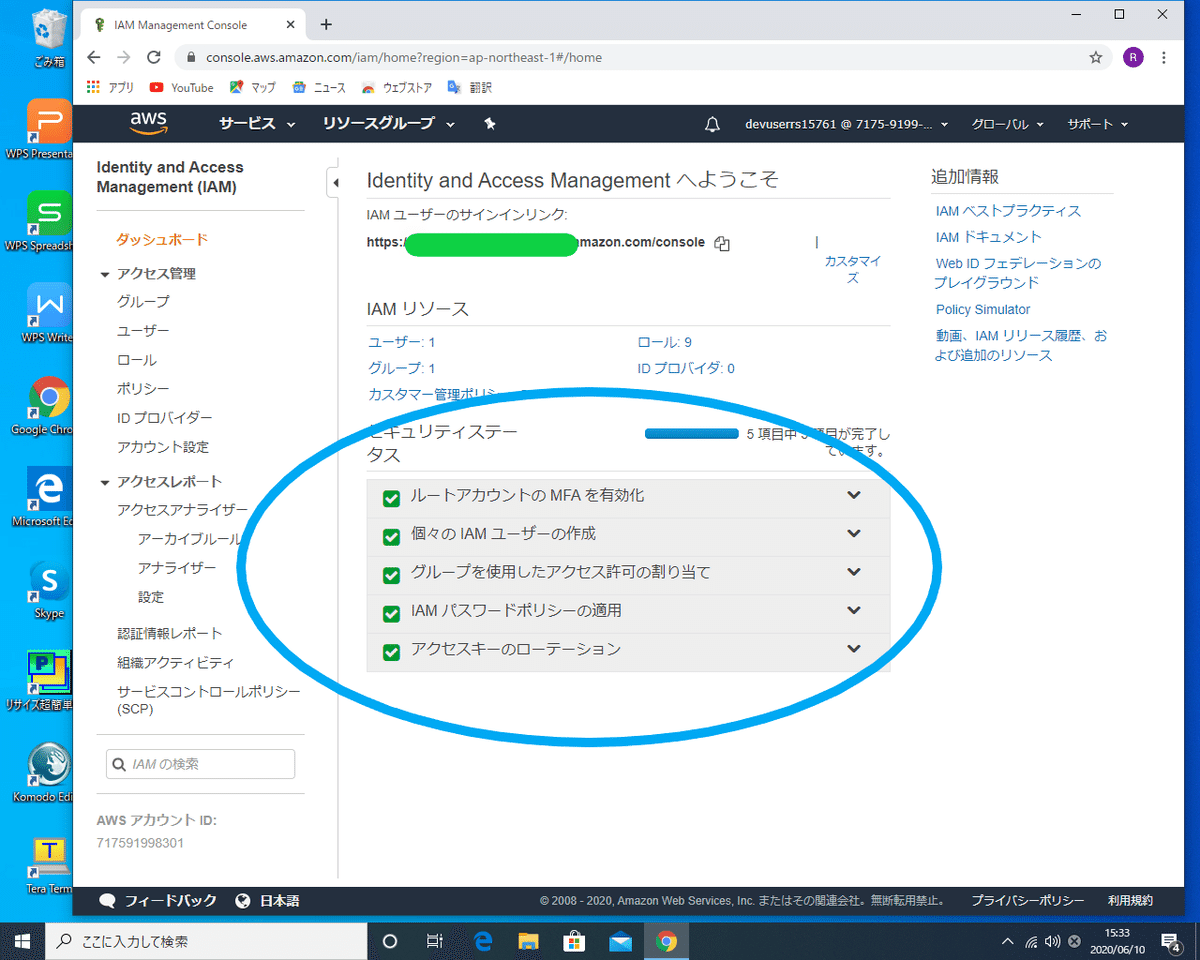Expand the 個々の IAM ユーザーの作成 row chevron
This screenshot has width=1200, height=960.
[854, 533]
